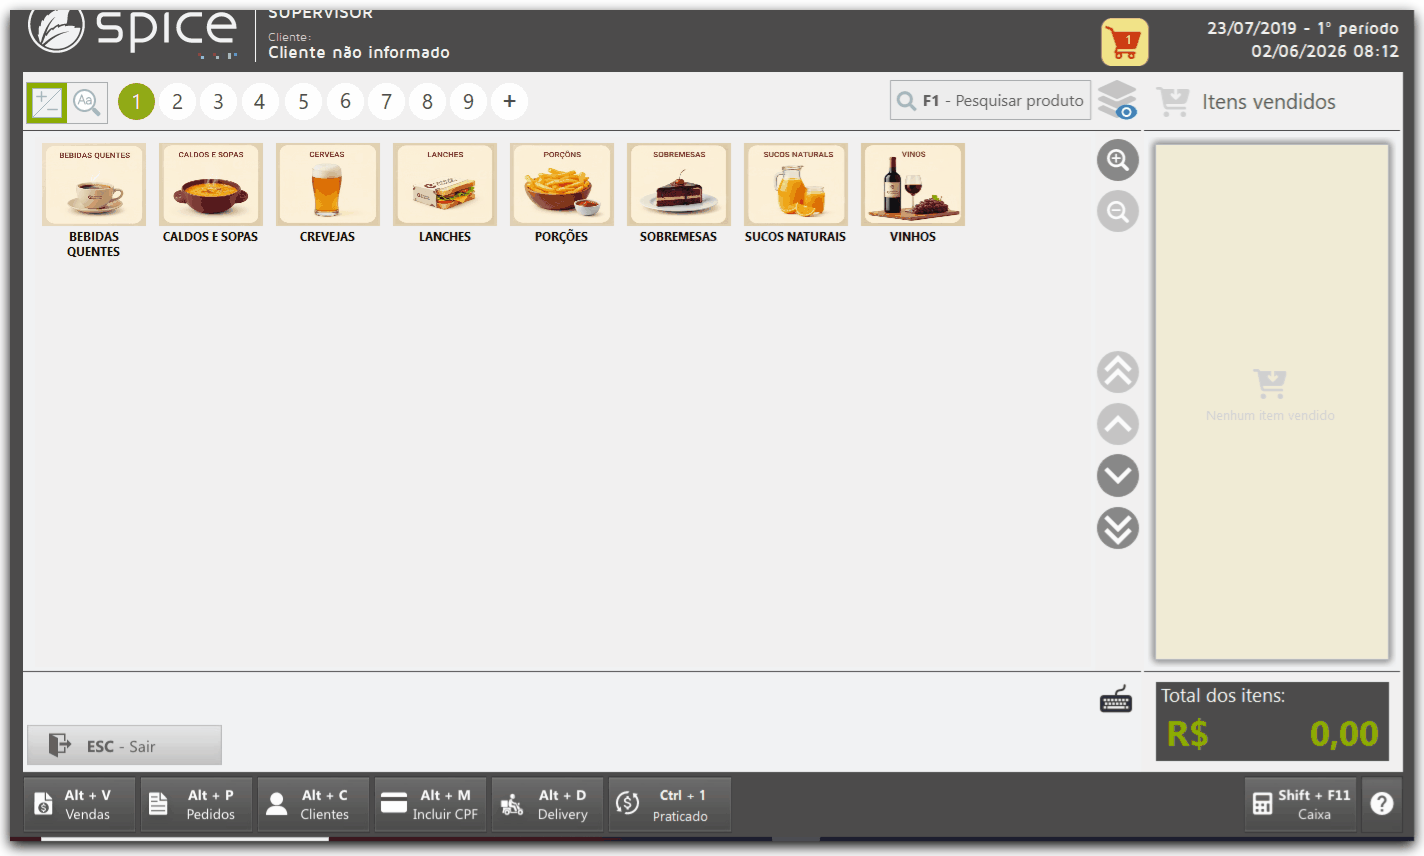Select page 6 tab

(345, 101)
